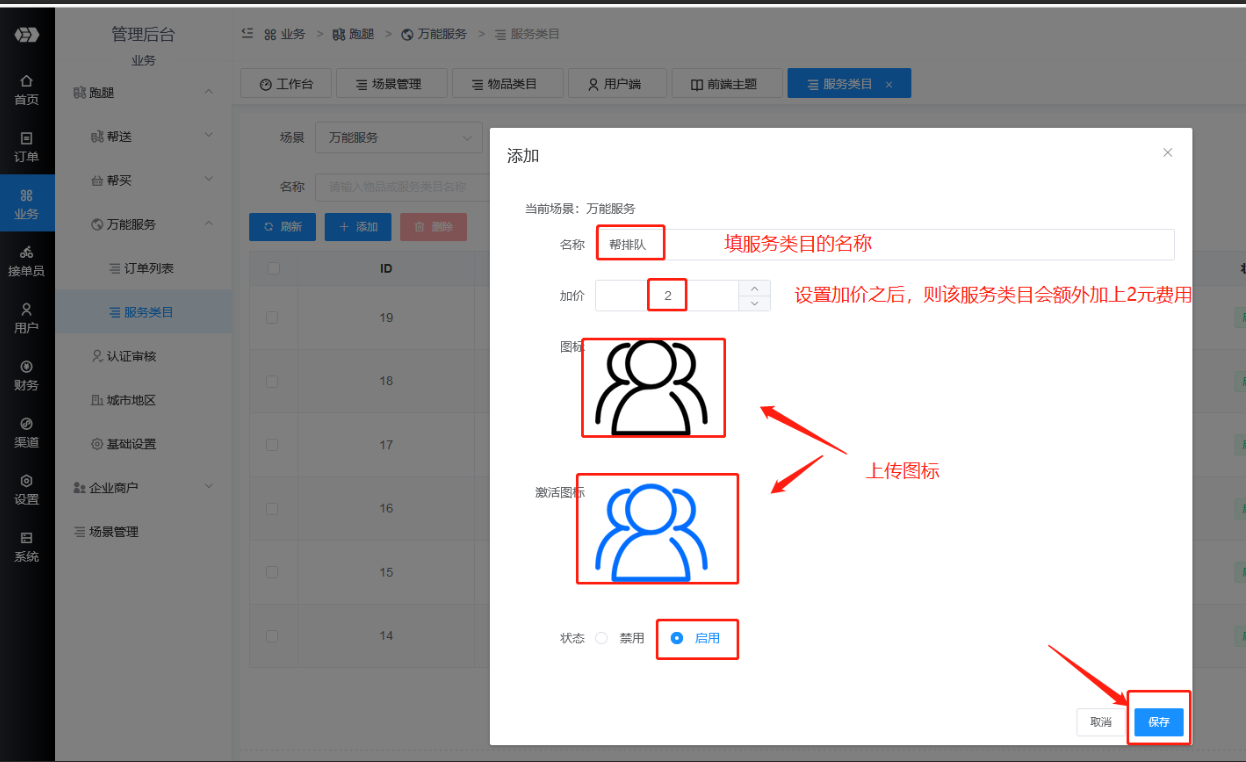The image size is (1246, 762).
Task: Open the 设置 settings sidebar icon
Action: (x=27, y=488)
